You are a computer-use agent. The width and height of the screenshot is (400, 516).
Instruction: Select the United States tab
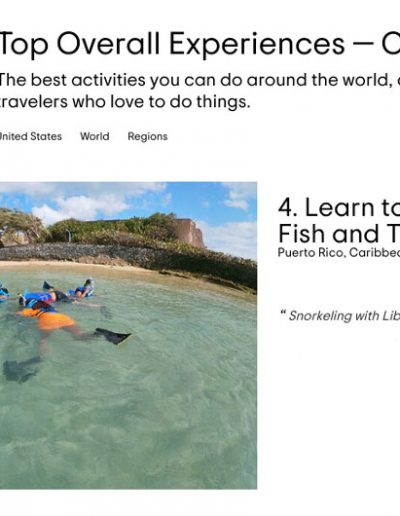(31, 136)
